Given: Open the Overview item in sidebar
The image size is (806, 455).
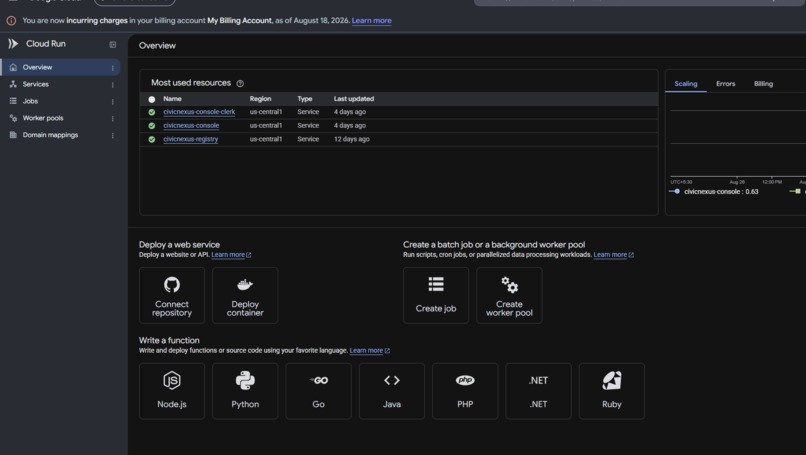Looking at the screenshot, I should 61,67.
